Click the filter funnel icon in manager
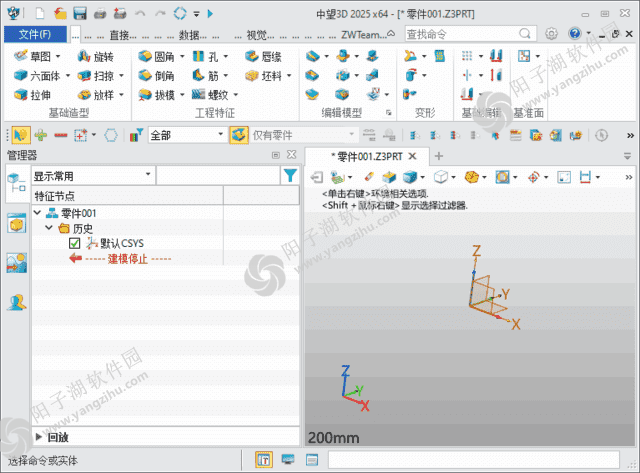 pos(290,175)
